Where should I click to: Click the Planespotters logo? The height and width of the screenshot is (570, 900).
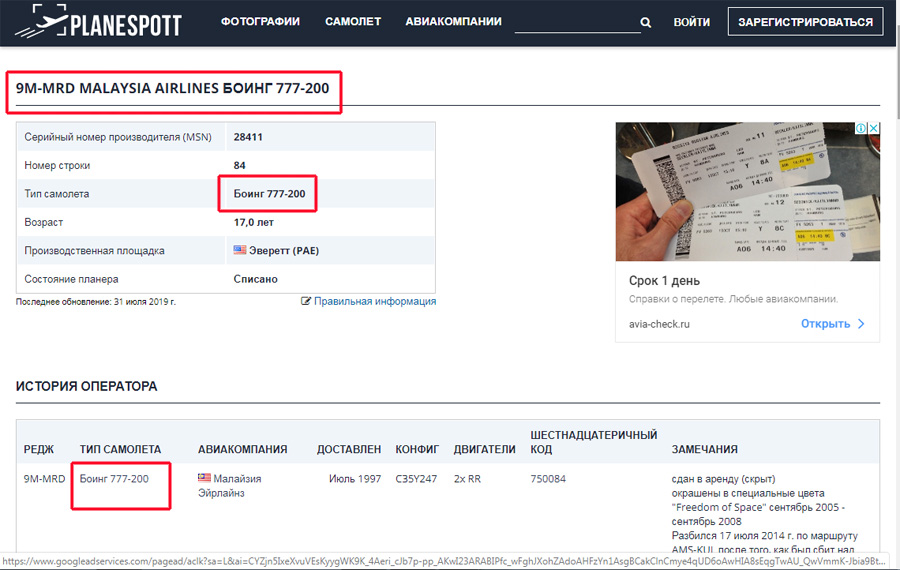(98, 22)
